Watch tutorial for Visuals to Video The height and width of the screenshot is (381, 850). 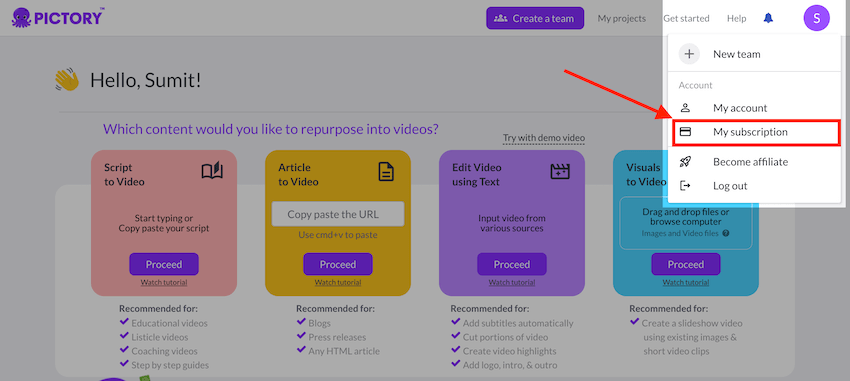click(686, 282)
